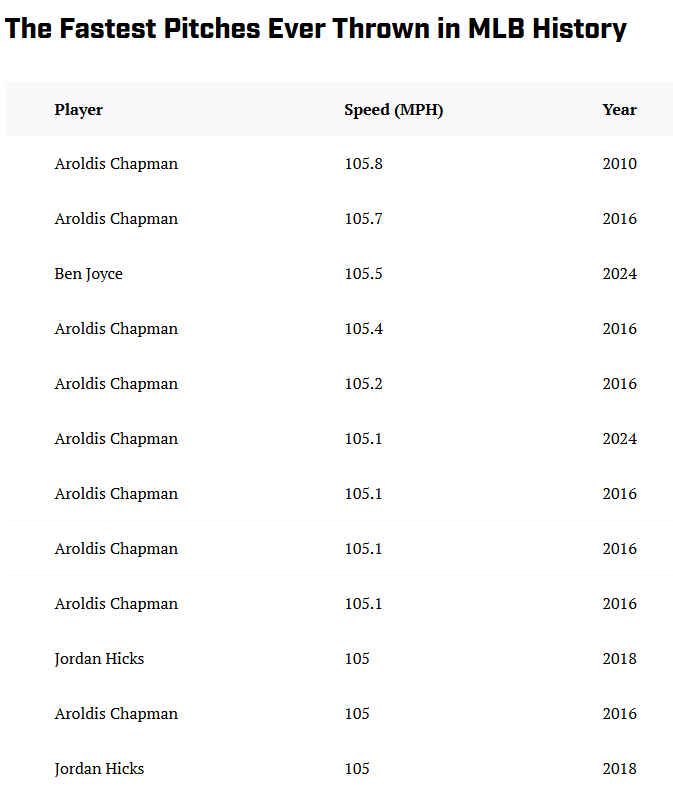Sort by the Speed (MPH) header
673x788 pixels.
pyautogui.click(x=393, y=110)
